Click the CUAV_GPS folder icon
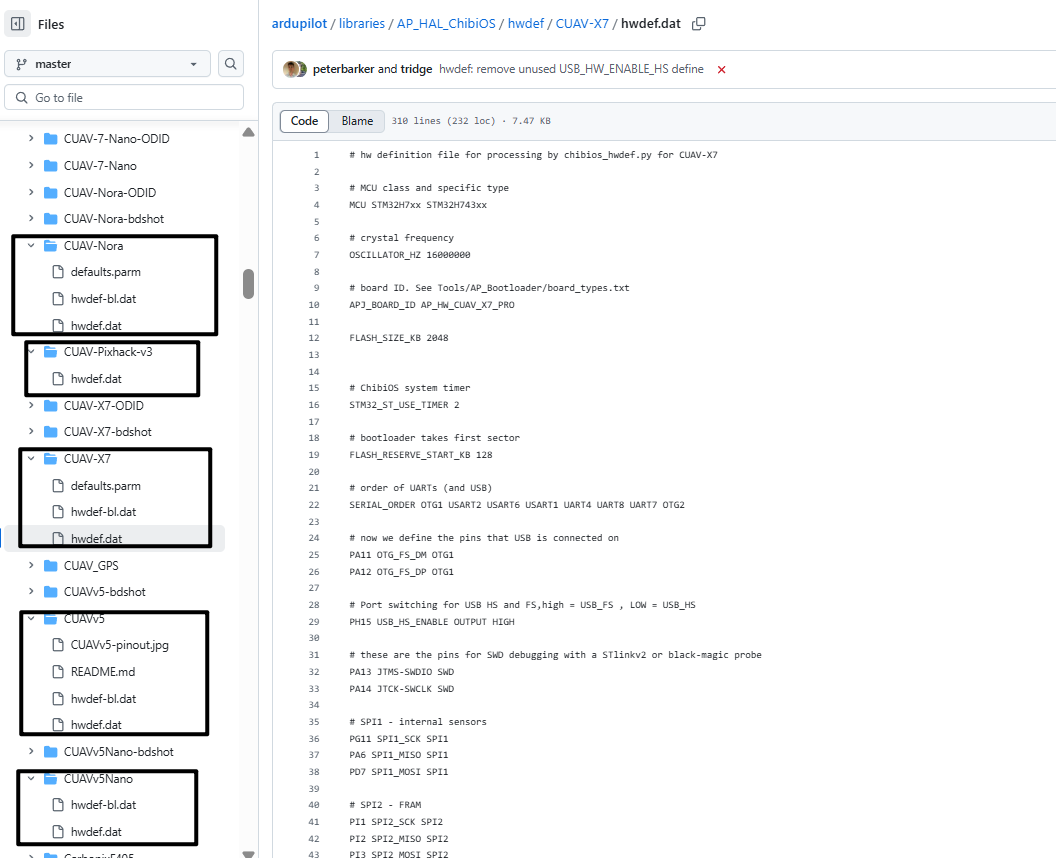1056x858 pixels. [50, 566]
